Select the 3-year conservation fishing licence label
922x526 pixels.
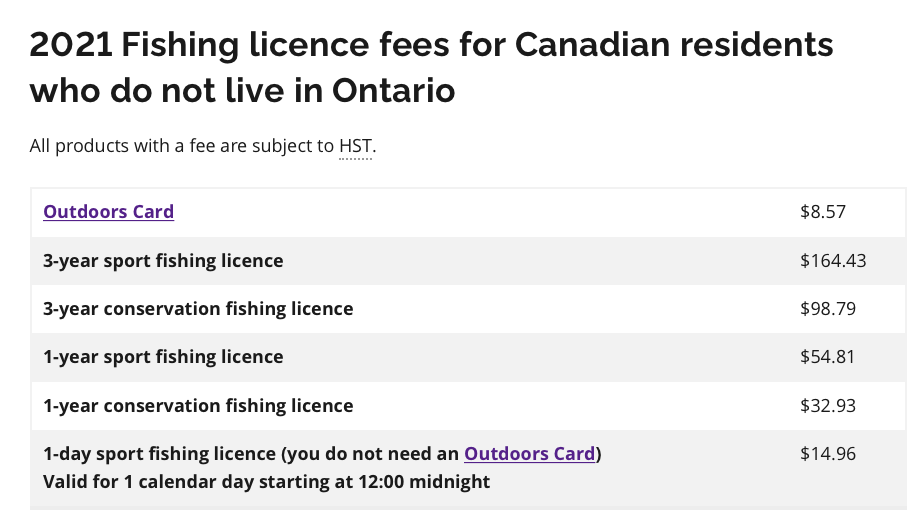click(198, 309)
